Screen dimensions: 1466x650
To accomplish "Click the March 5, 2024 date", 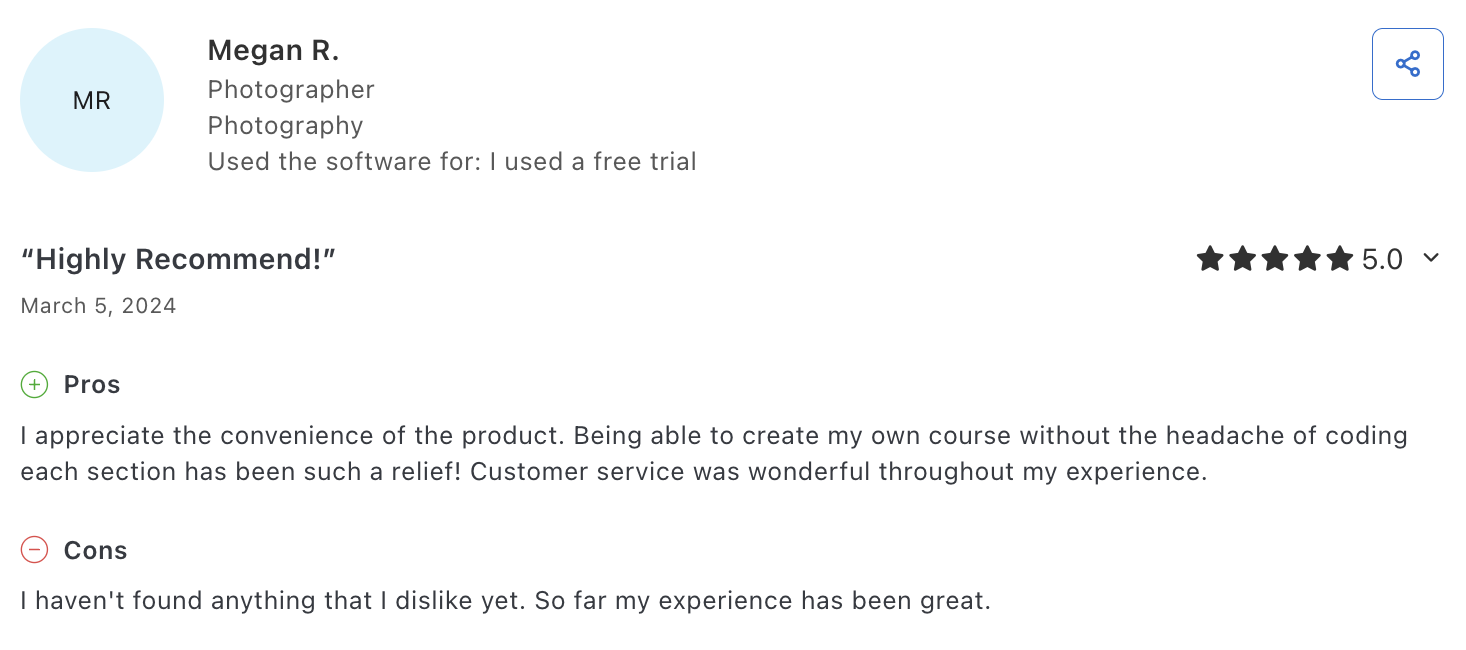I will click(x=98, y=306).
